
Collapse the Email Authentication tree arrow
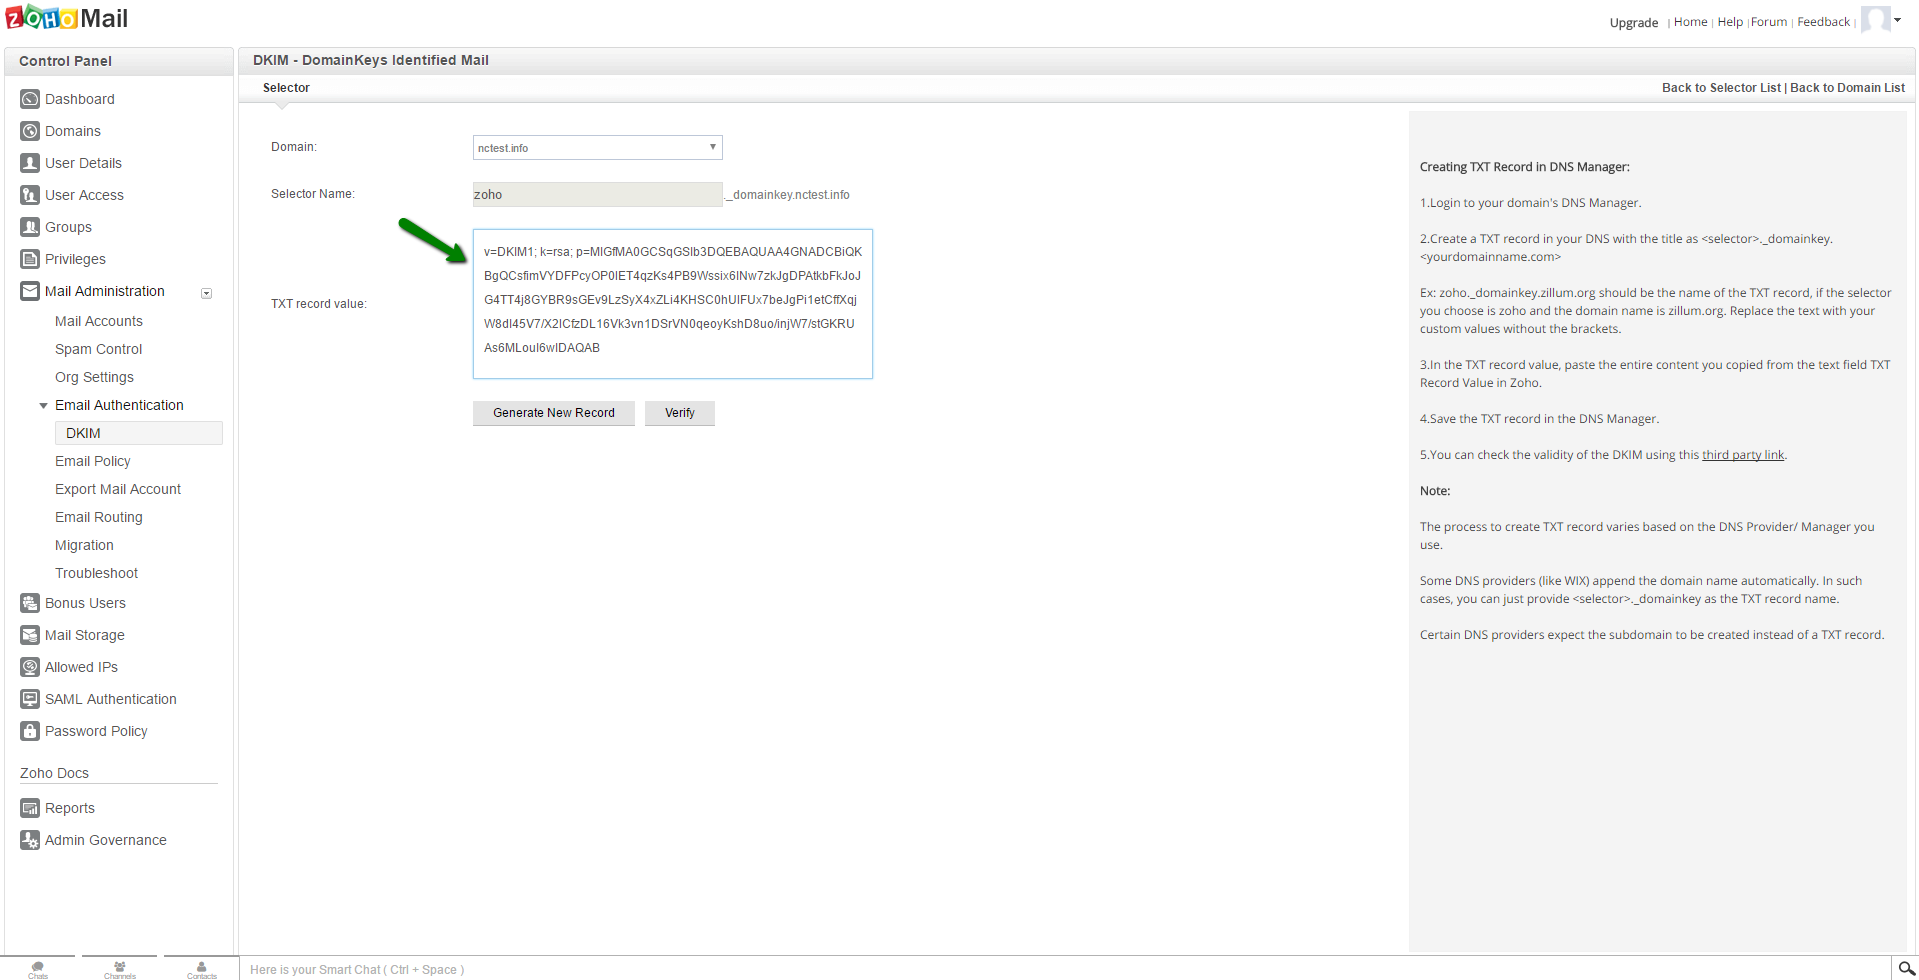click(x=43, y=406)
